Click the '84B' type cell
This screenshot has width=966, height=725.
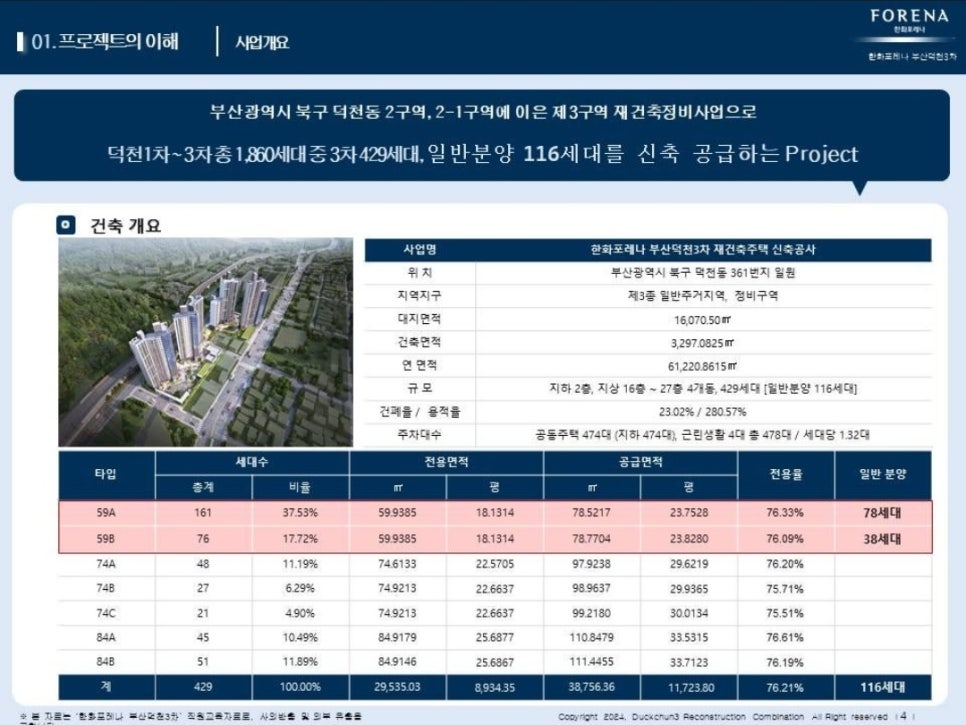point(106,662)
